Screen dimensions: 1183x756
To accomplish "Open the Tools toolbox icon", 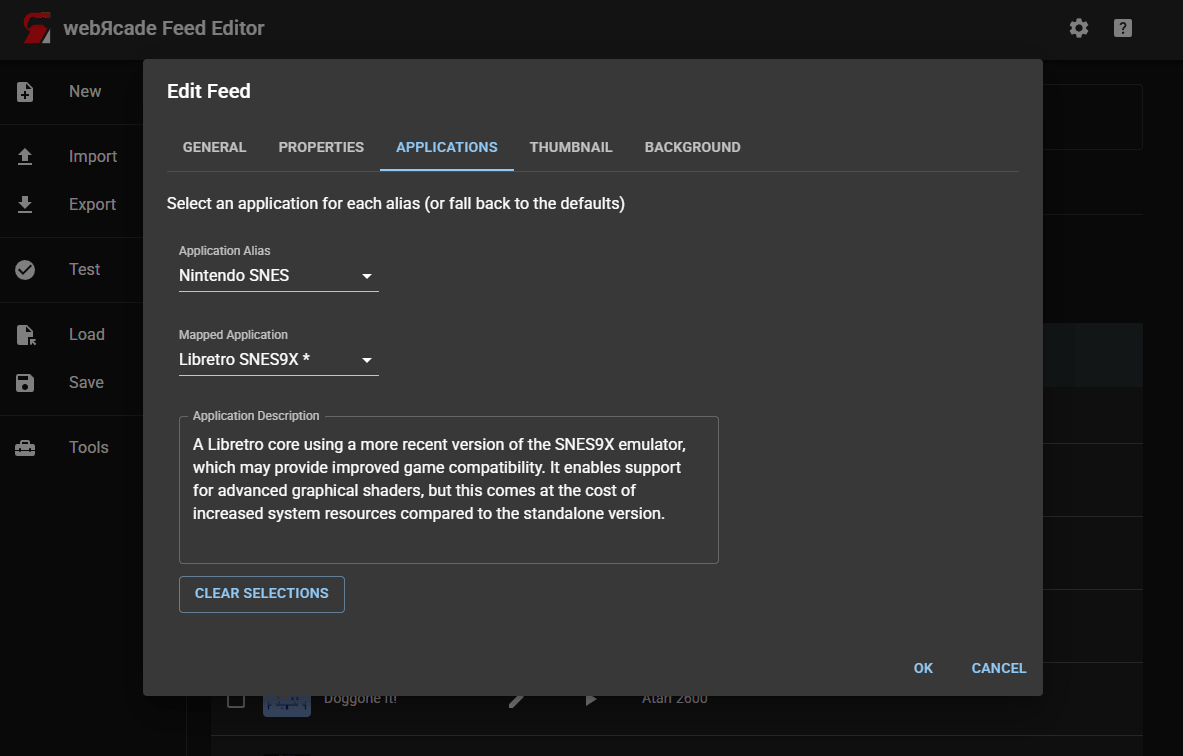I will (26, 448).
